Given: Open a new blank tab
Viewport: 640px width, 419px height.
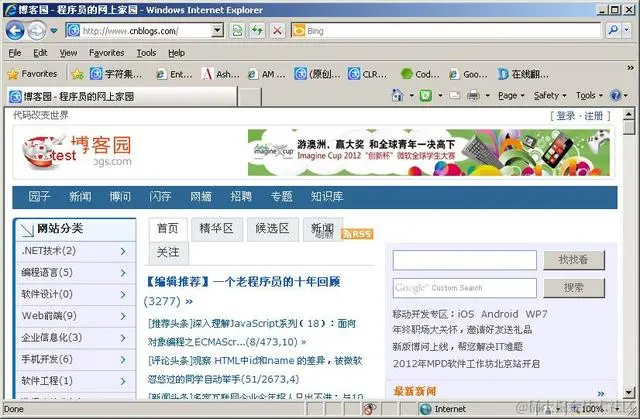Looking at the screenshot, I should pos(249,97).
